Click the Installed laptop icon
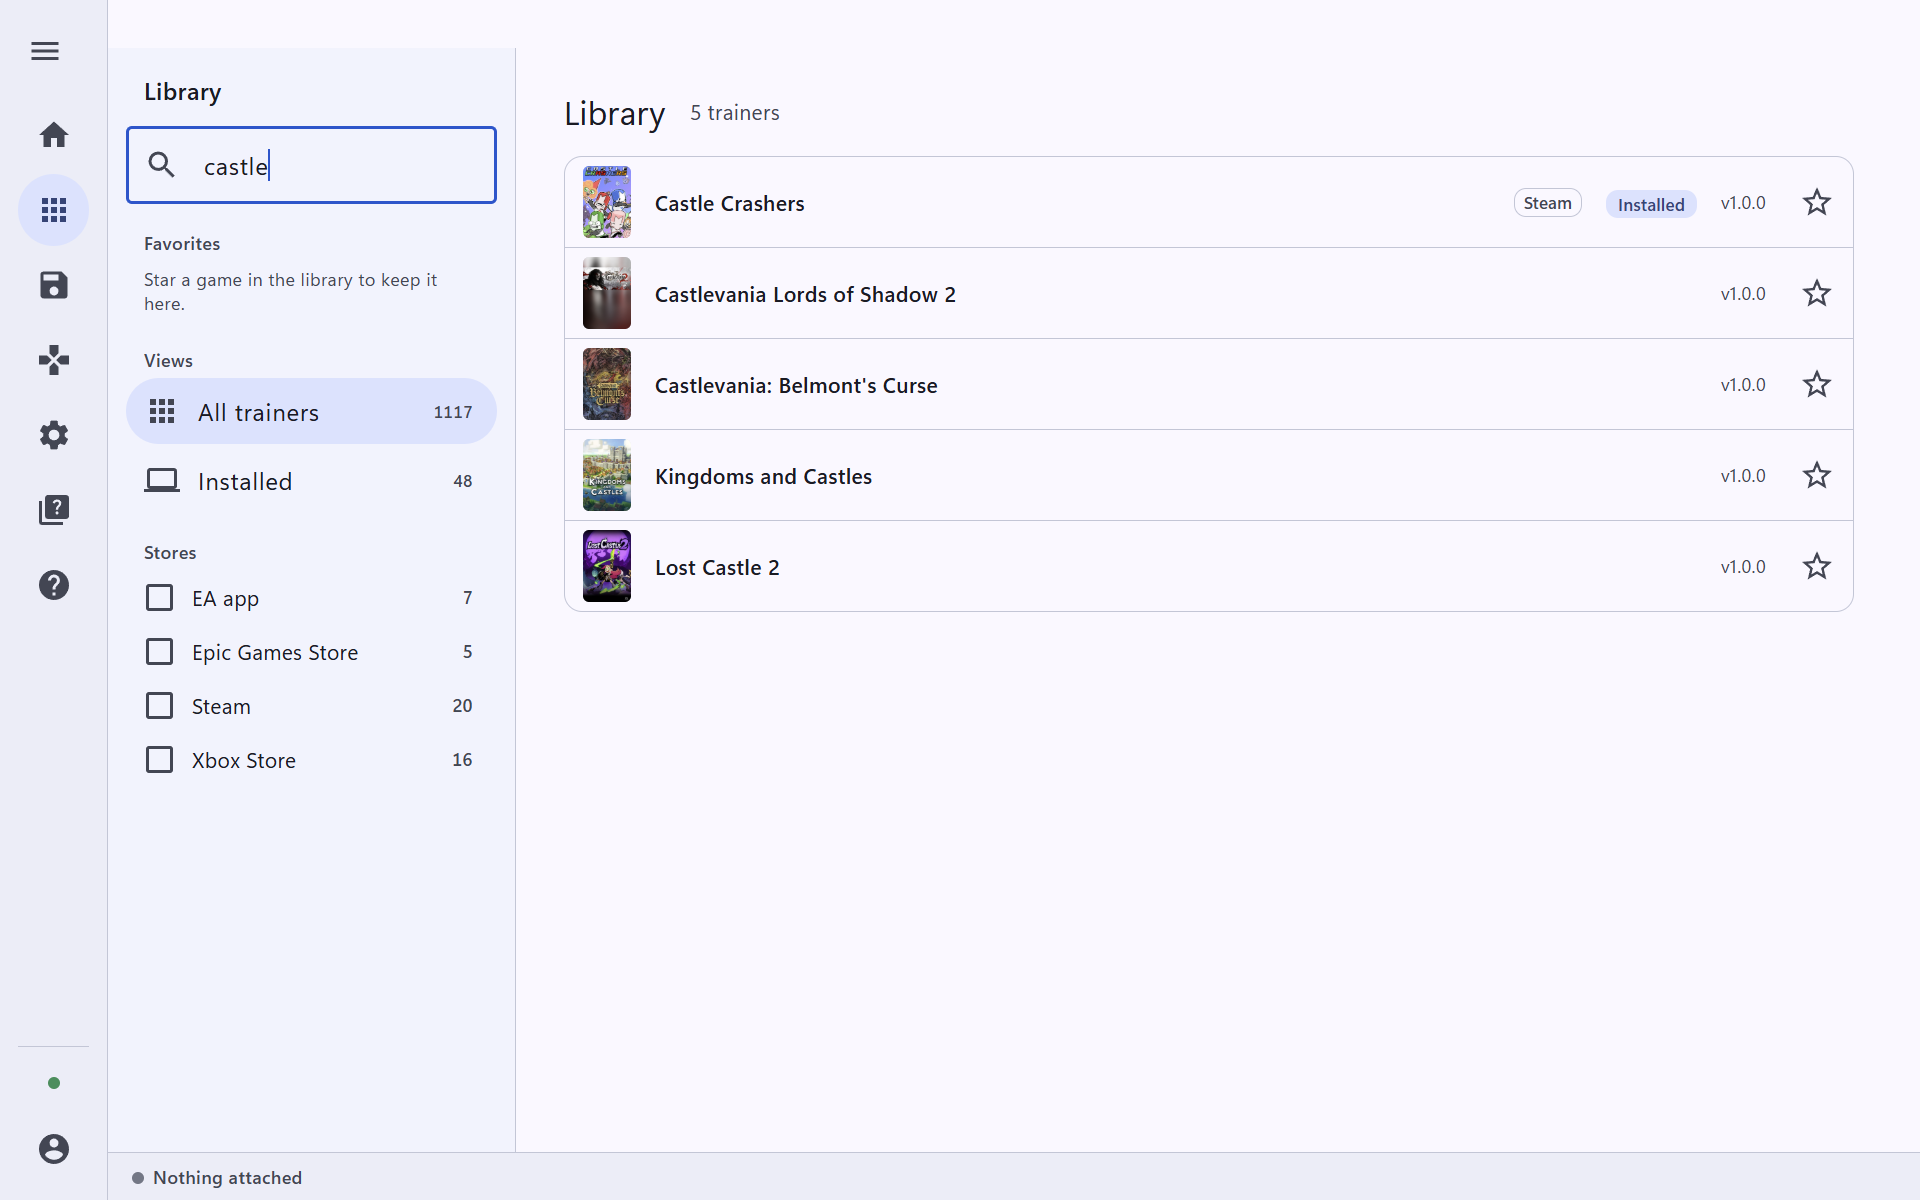The height and width of the screenshot is (1200, 1920). [162, 481]
